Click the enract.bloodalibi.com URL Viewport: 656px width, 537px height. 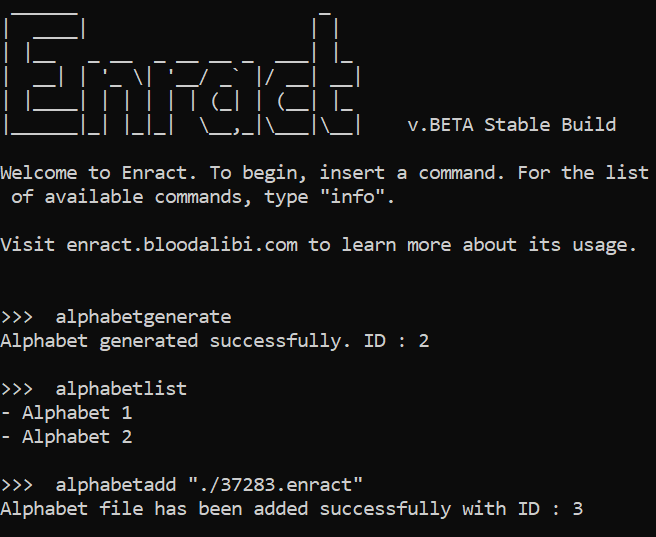point(182,245)
